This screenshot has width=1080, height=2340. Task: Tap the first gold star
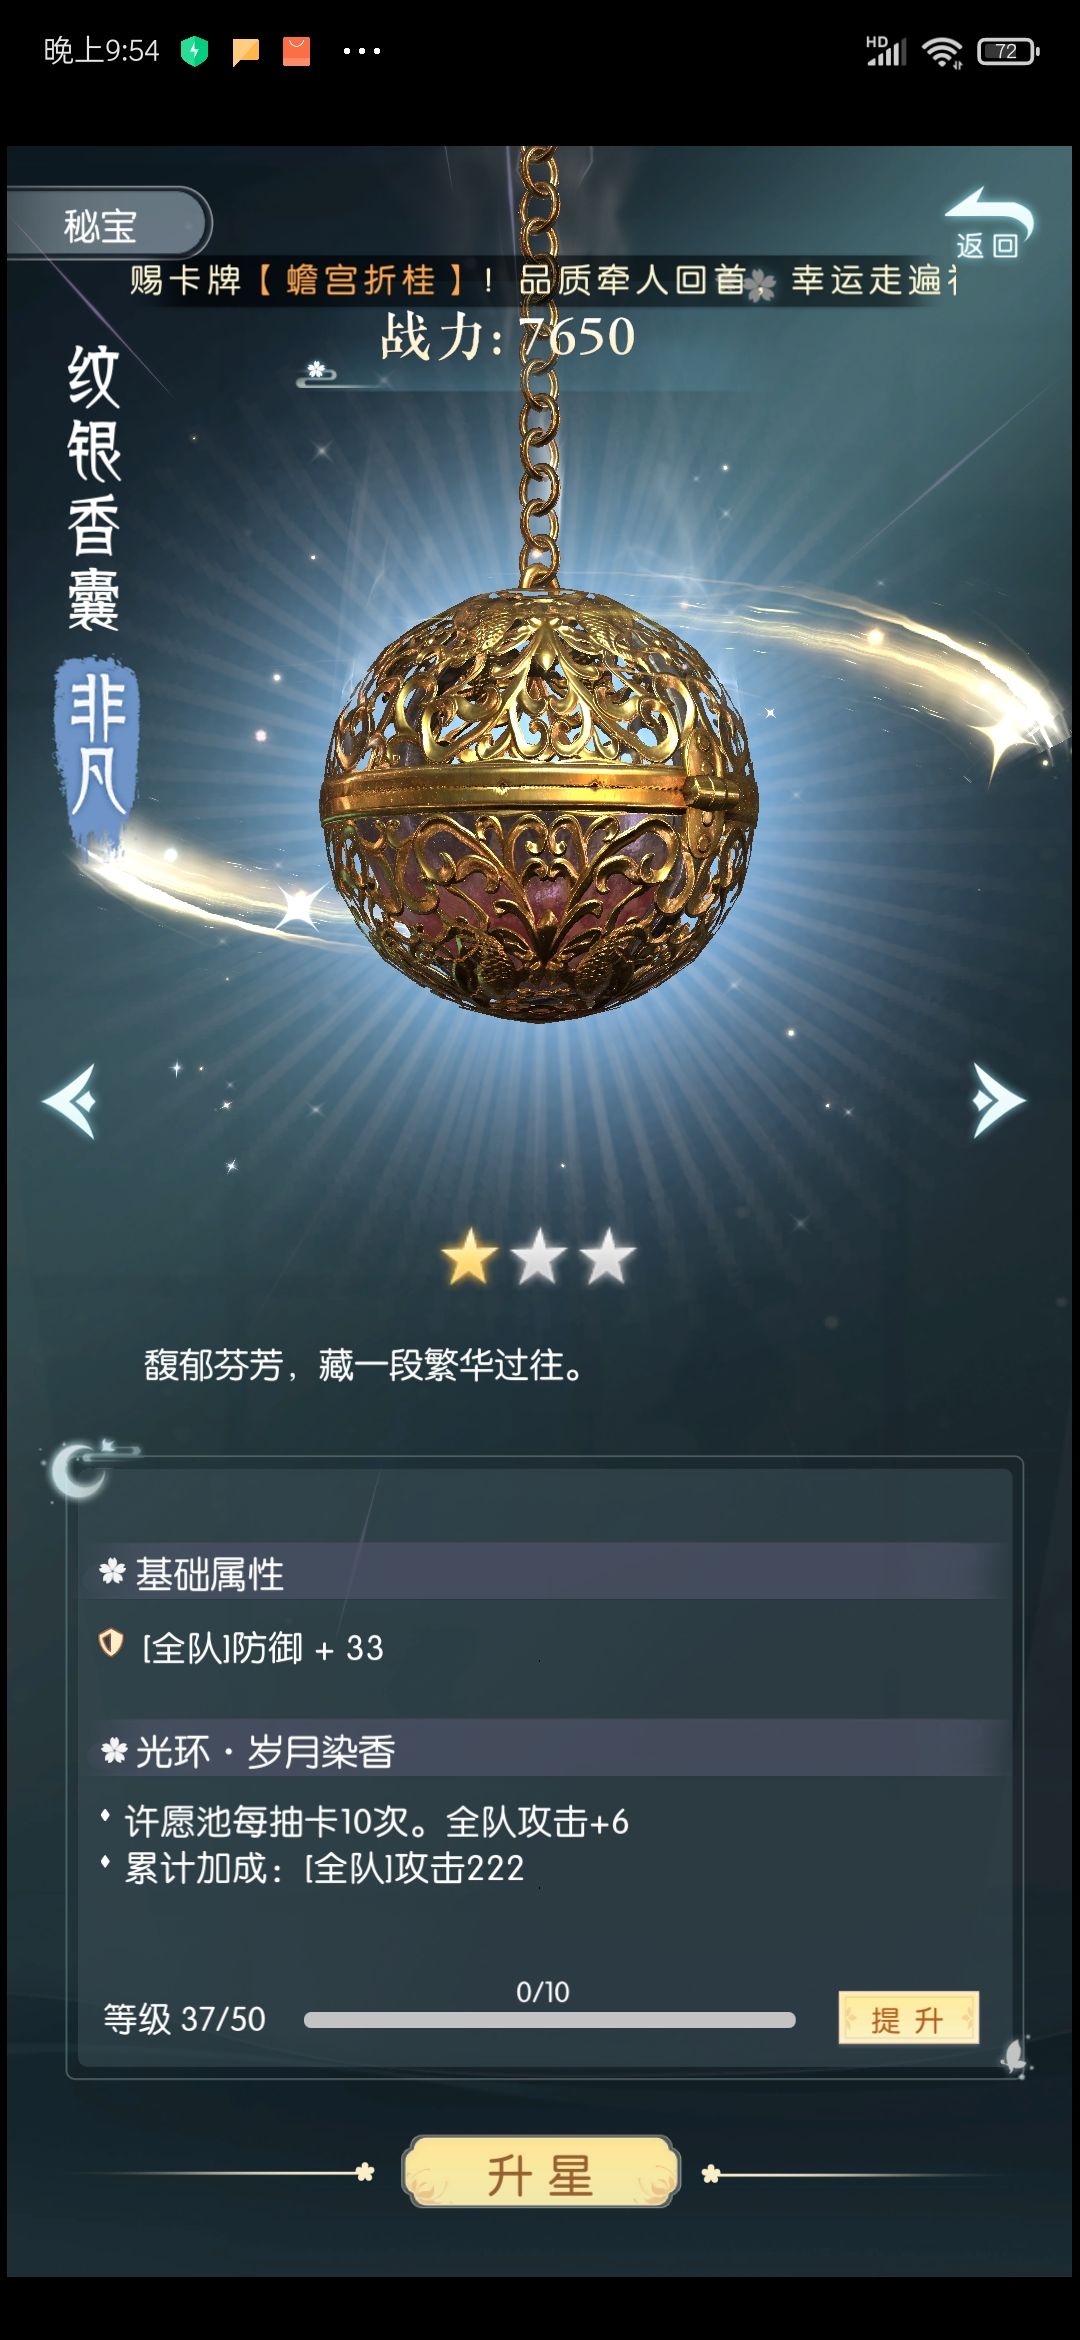pos(470,1257)
